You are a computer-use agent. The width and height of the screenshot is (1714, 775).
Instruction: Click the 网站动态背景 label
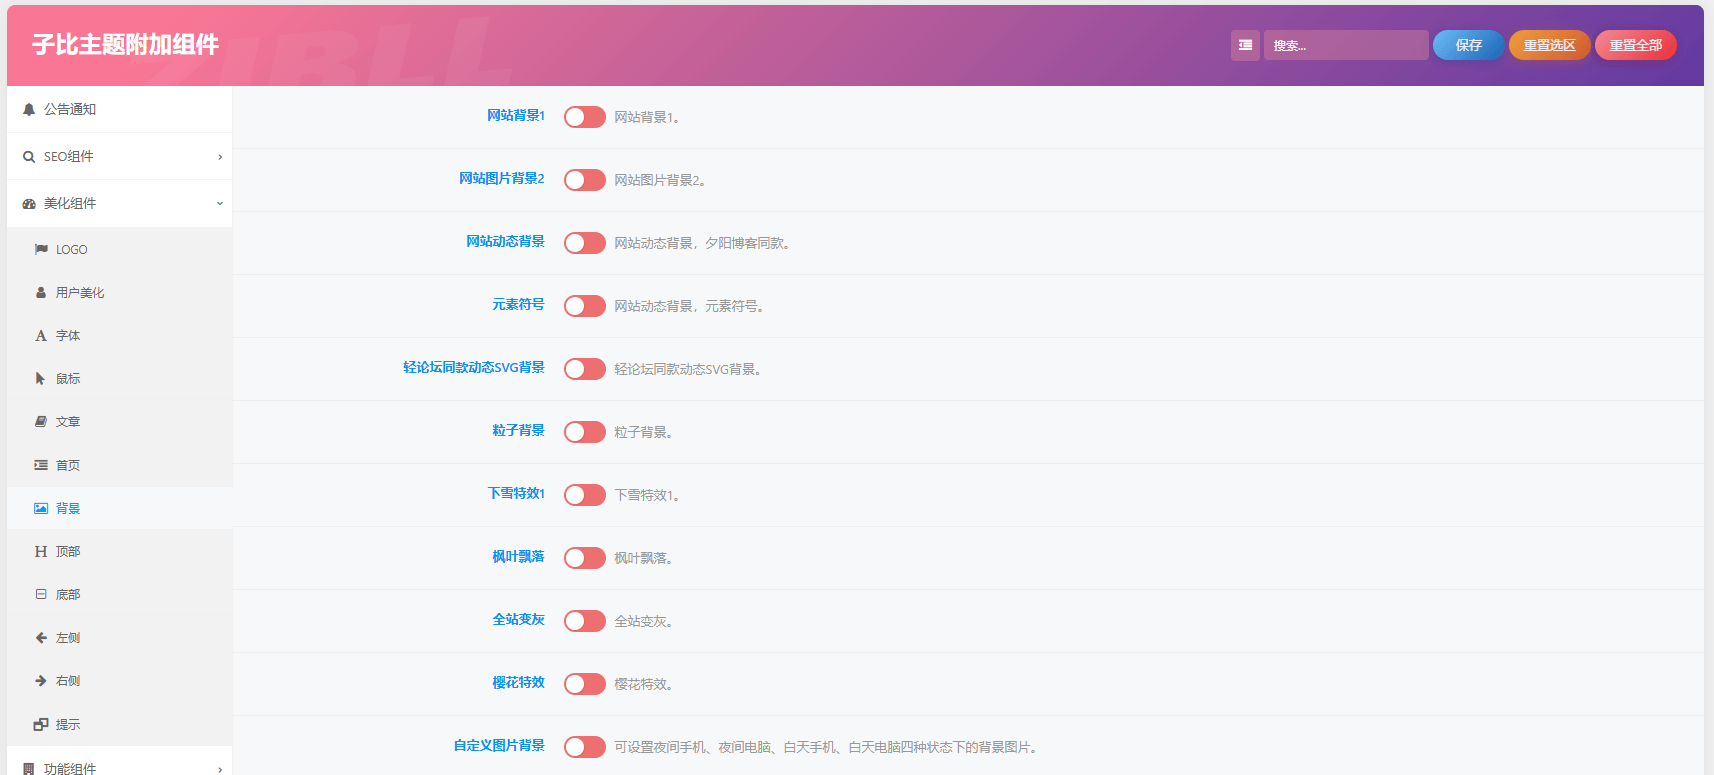tap(505, 242)
